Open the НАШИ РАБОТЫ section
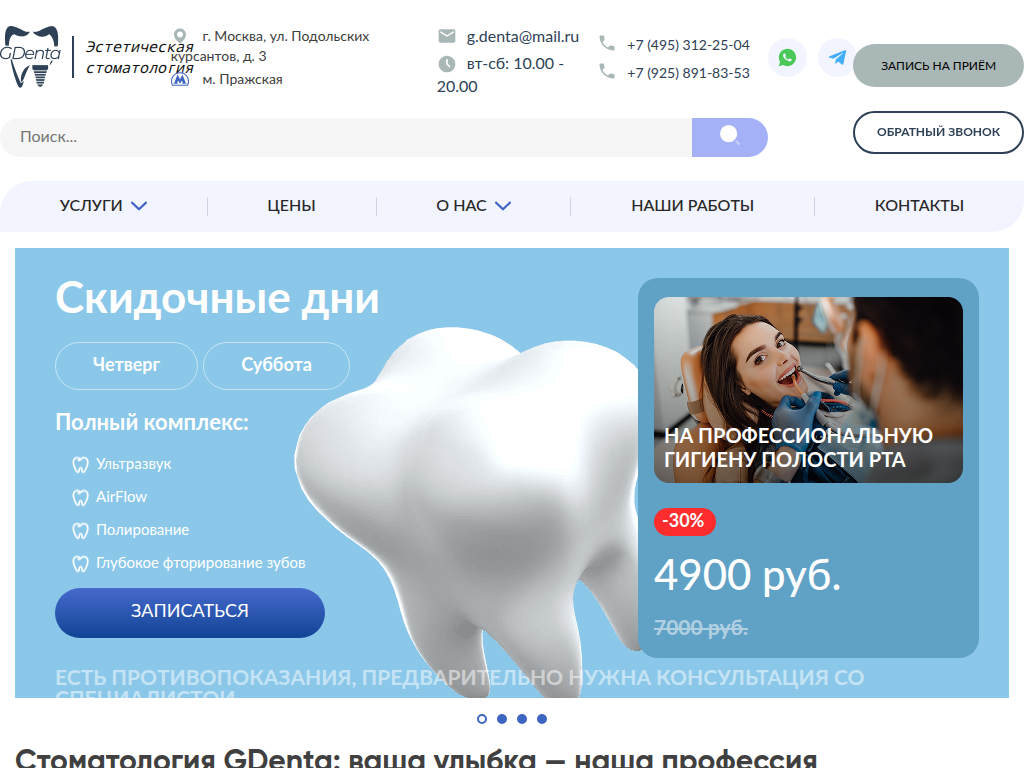Viewport: 1024px width, 768px height. pos(692,205)
